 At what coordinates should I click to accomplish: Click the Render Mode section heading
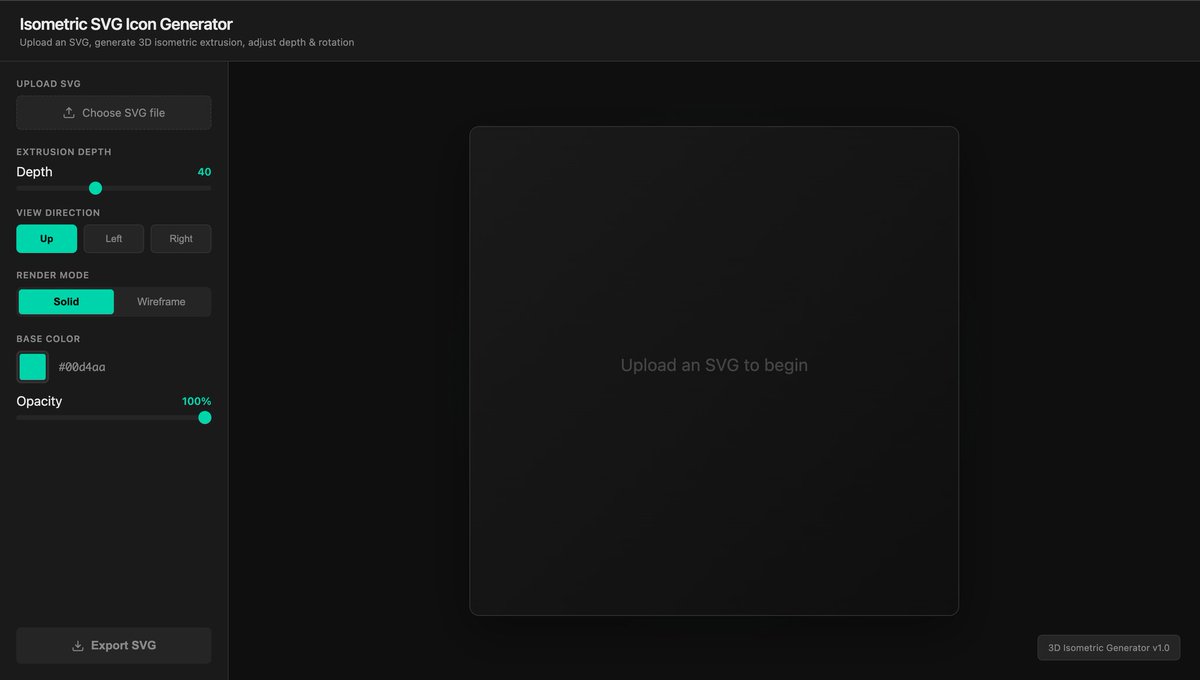pos(53,275)
